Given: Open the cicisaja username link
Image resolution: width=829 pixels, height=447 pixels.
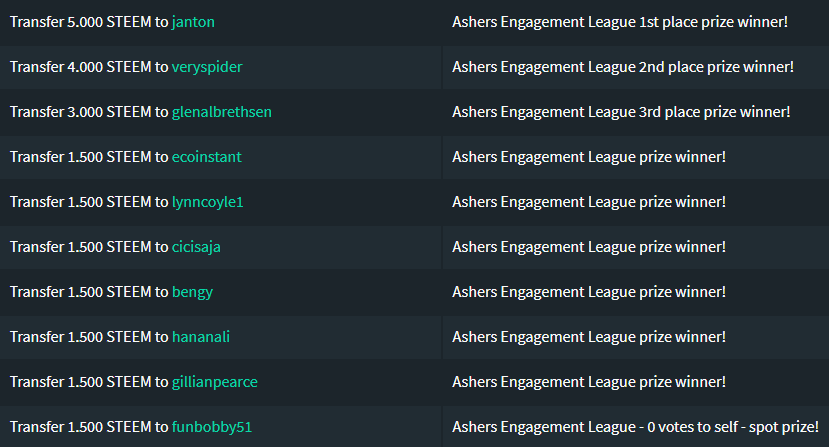Looking at the screenshot, I should pyautogui.click(x=196, y=247).
